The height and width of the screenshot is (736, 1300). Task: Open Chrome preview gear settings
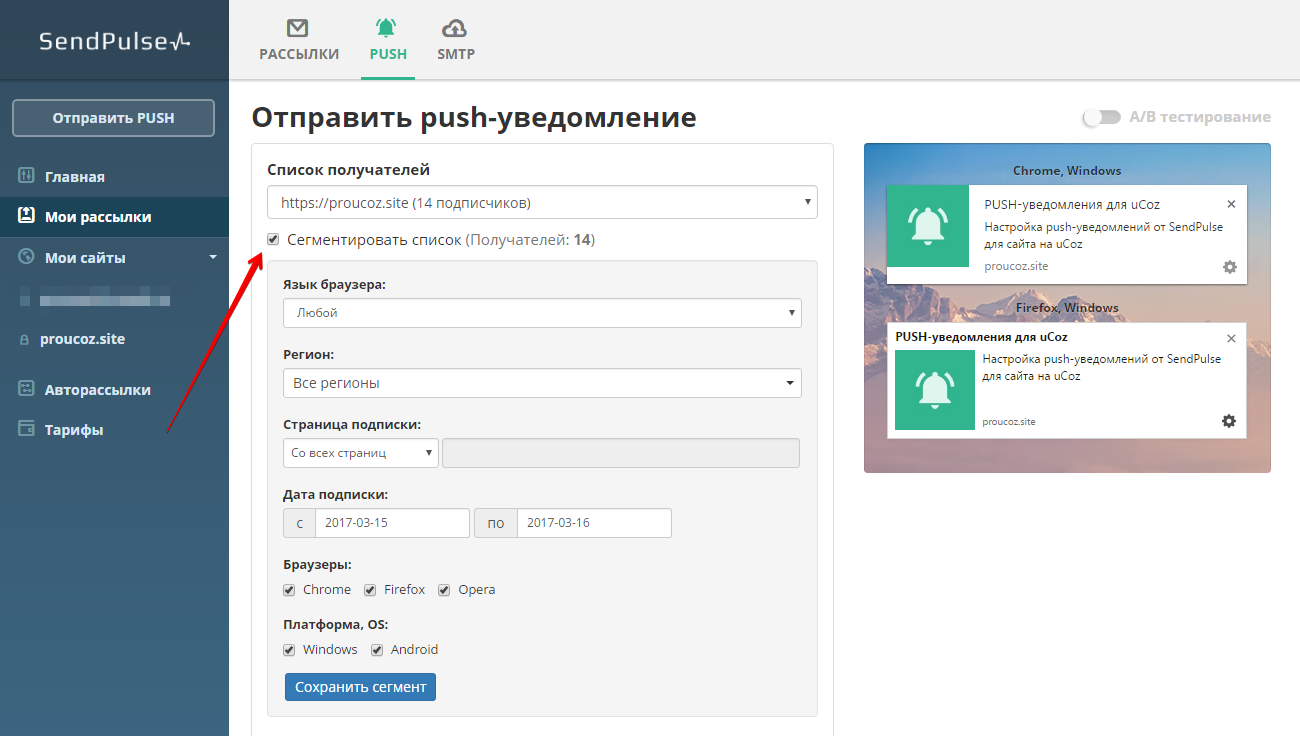(x=1230, y=267)
